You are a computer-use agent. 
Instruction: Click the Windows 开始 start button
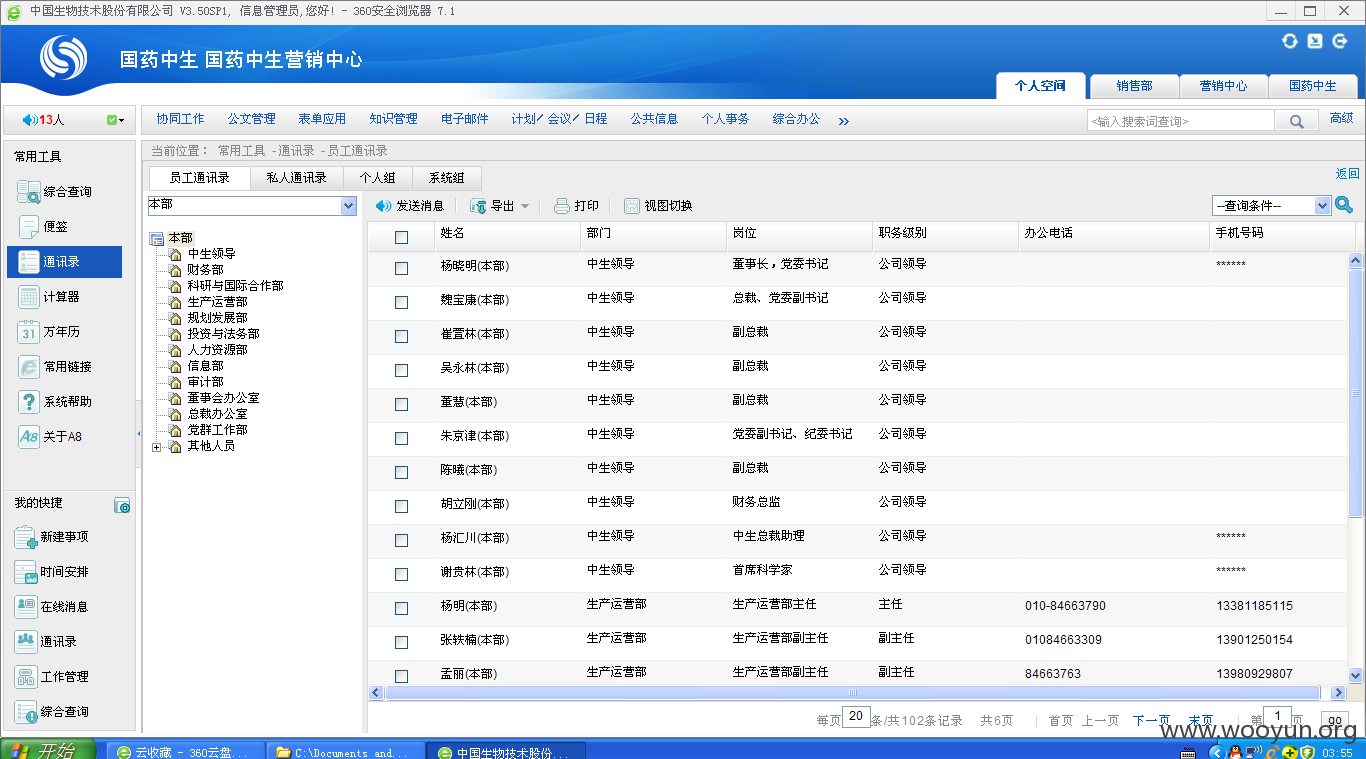[x=48, y=750]
